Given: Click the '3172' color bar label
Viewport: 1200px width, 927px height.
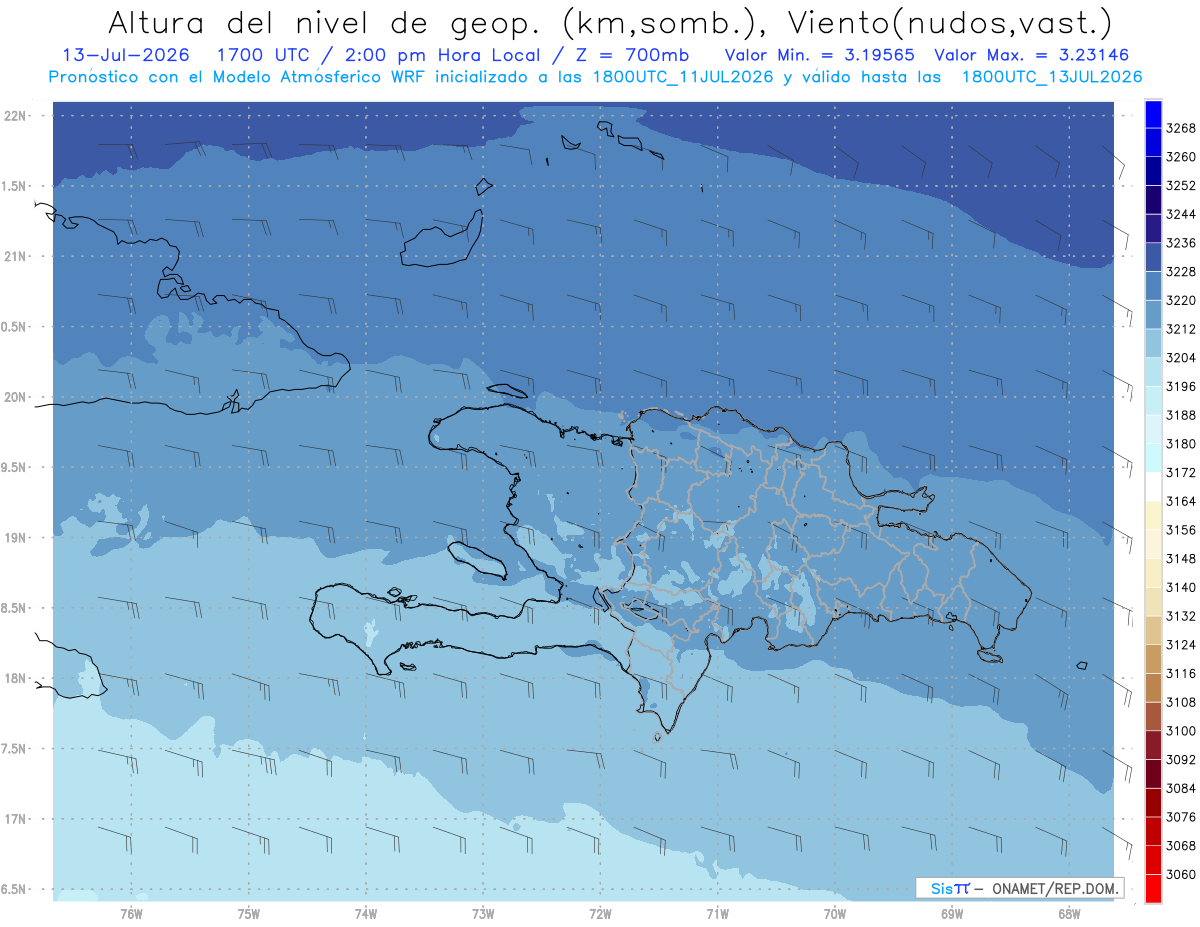Looking at the screenshot, I should pyautogui.click(x=1181, y=472).
